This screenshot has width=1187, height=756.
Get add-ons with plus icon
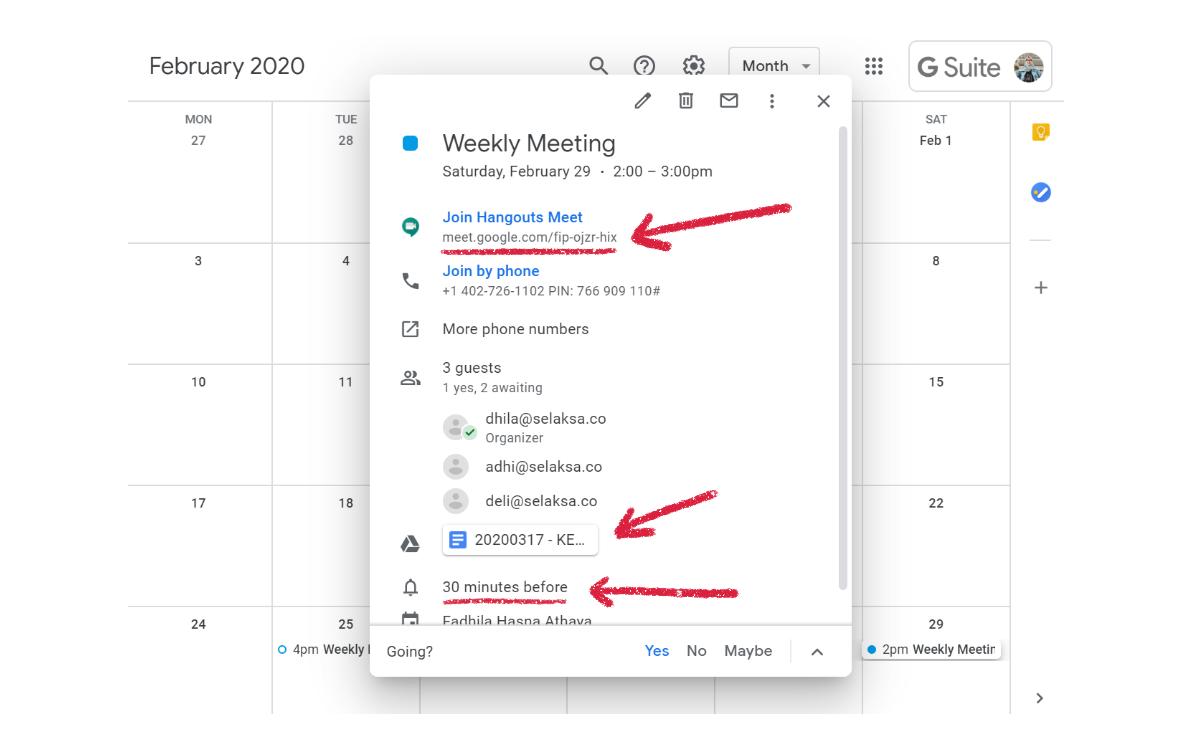click(1041, 288)
